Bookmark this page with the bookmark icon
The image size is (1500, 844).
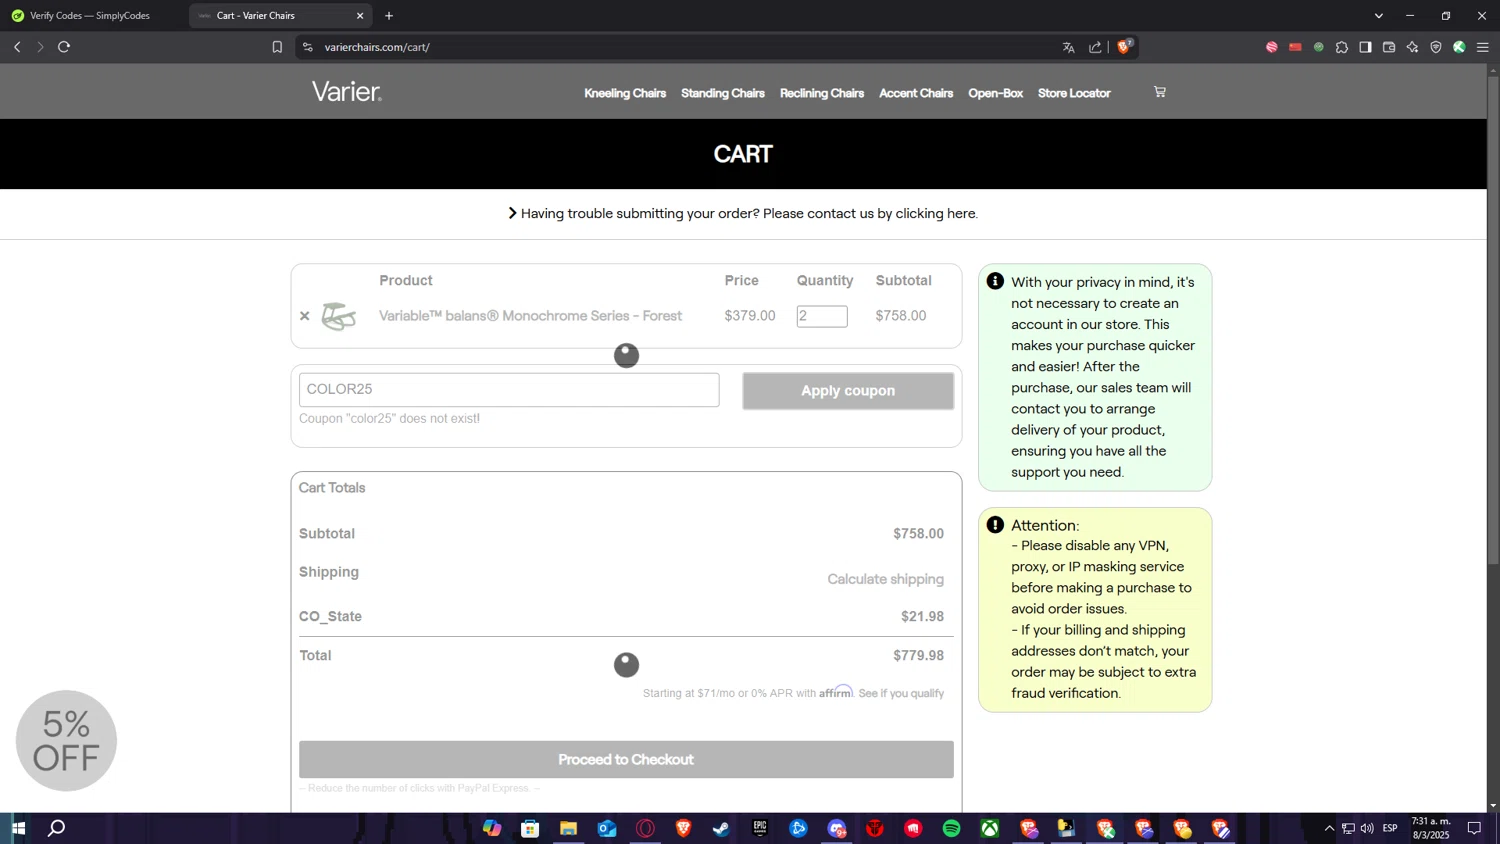pyautogui.click(x=277, y=47)
